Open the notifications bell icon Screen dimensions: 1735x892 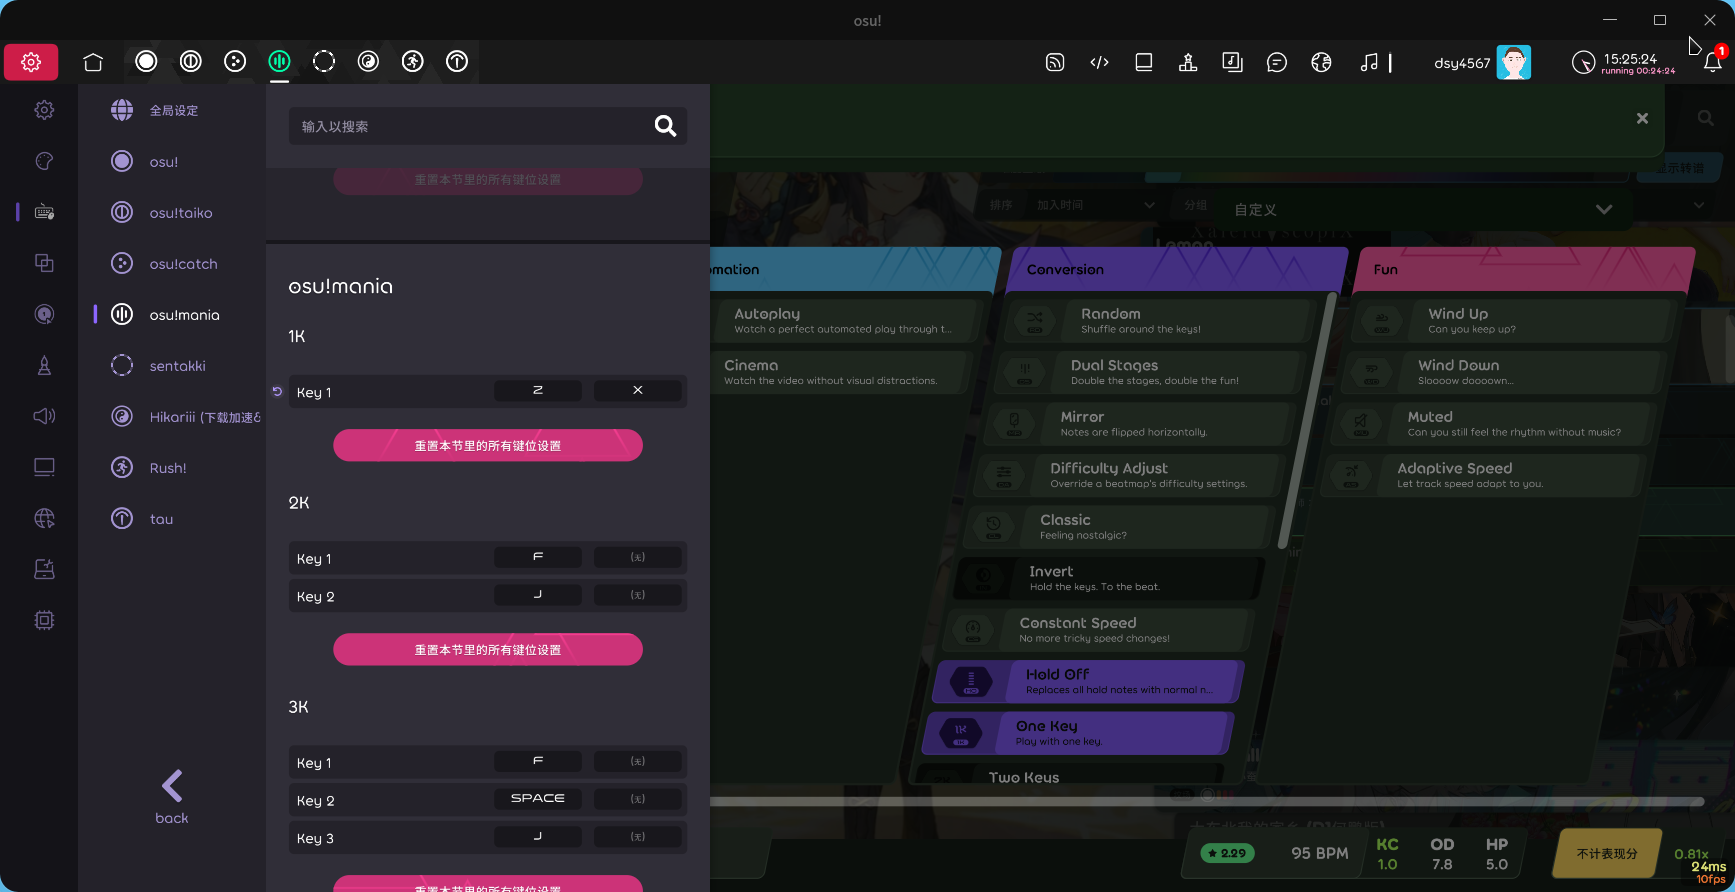1712,62
